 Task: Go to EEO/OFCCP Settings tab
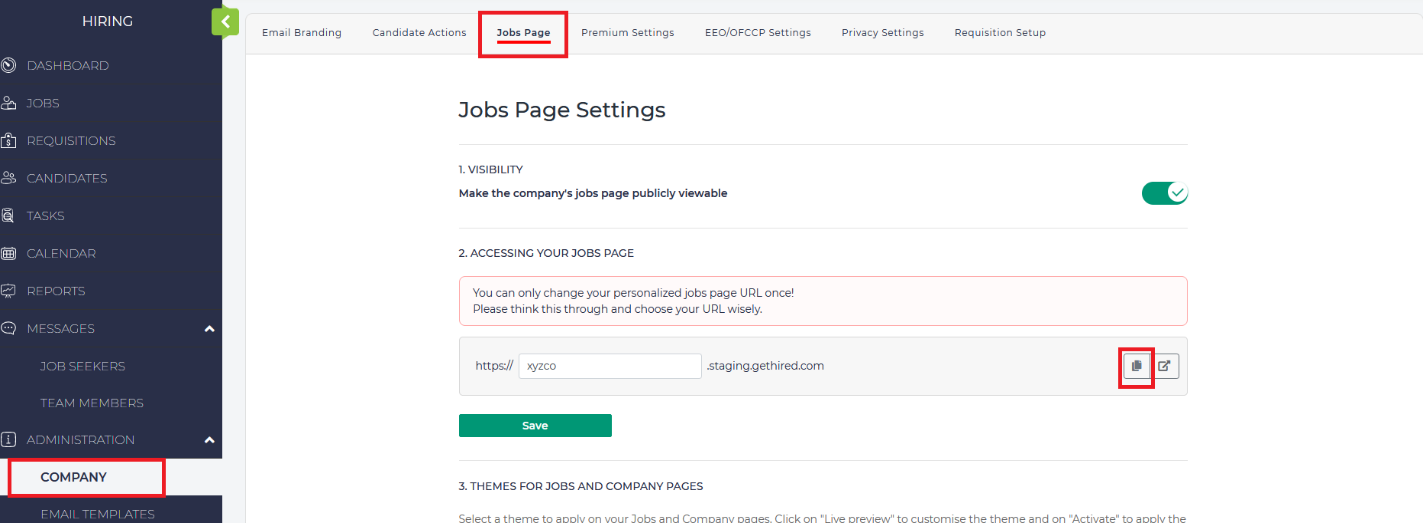tap(757, 33)
